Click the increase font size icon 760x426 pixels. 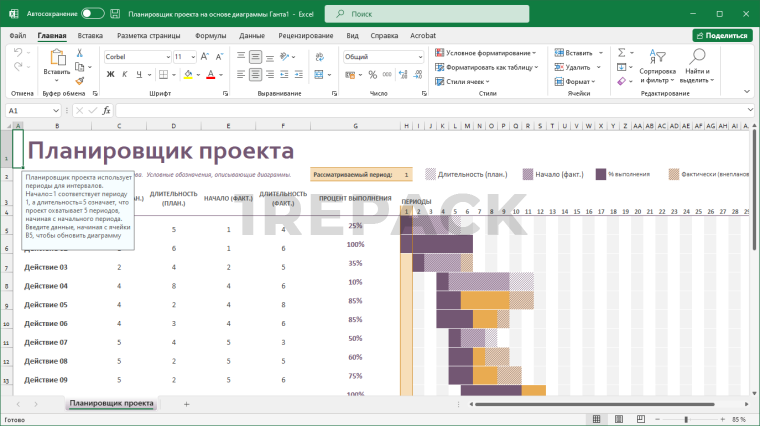pos(206,57)
